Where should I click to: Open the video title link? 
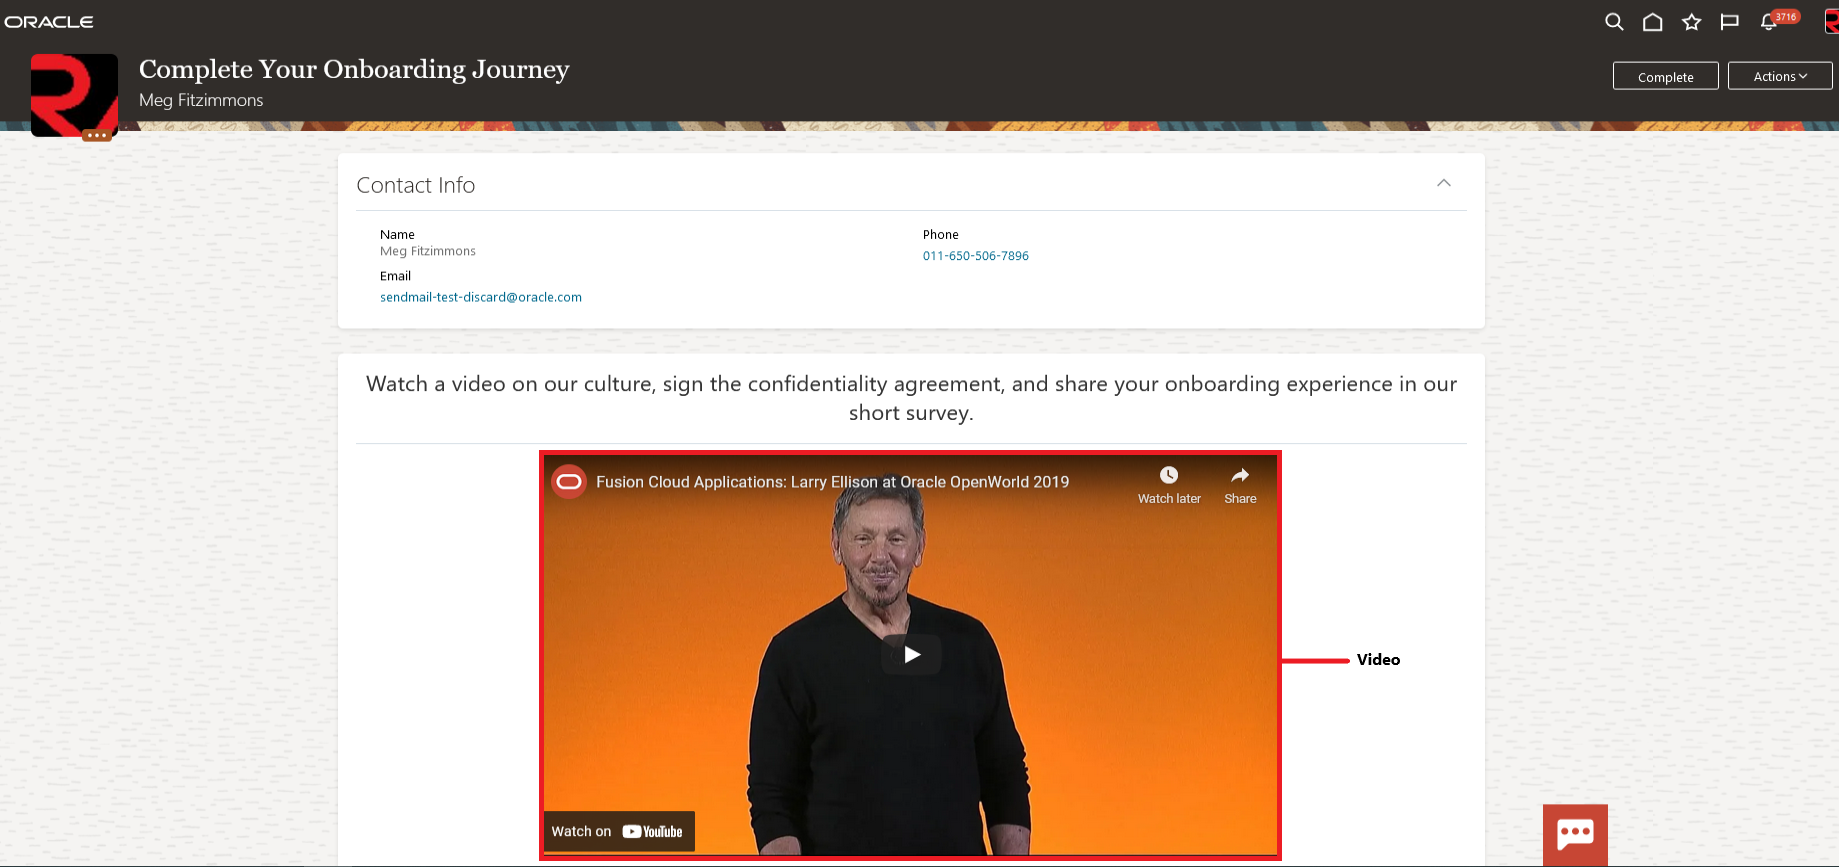pos(832,482)
